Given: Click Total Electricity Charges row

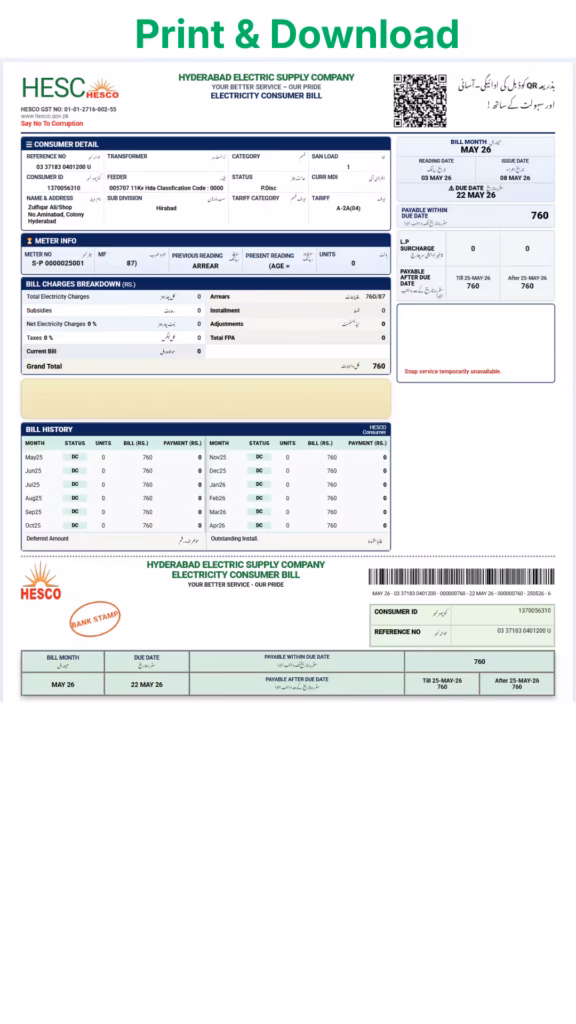Looking at the screenshot, I should [x=114, y=296].
